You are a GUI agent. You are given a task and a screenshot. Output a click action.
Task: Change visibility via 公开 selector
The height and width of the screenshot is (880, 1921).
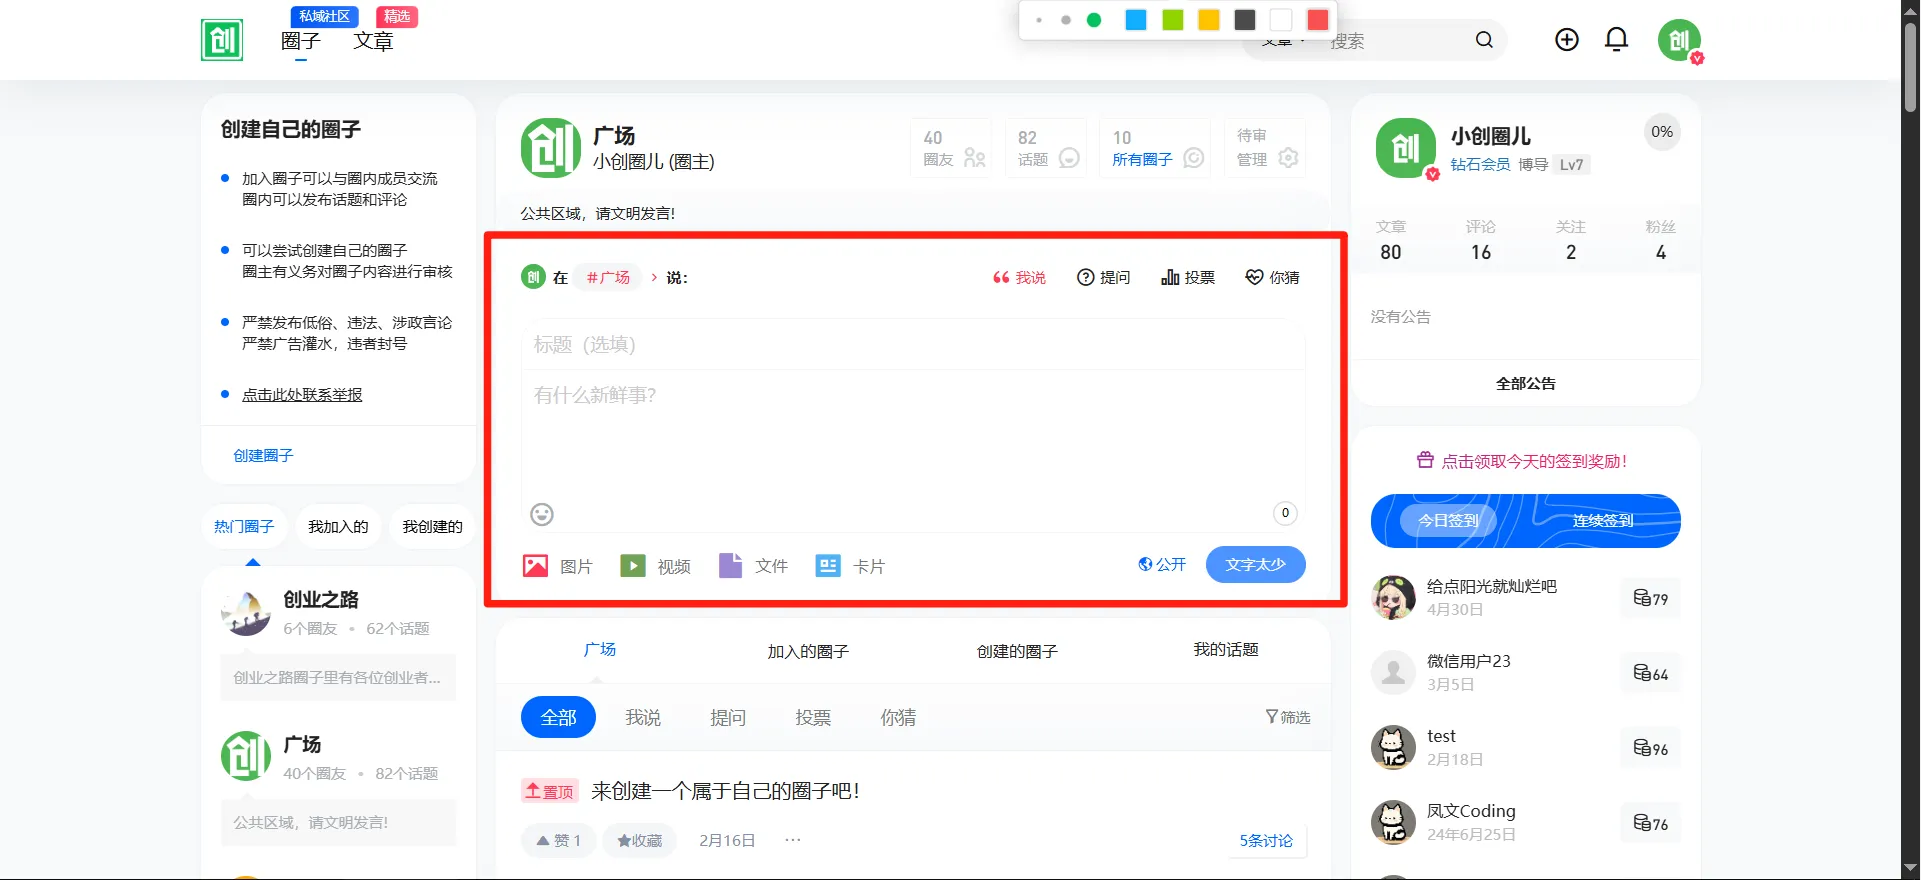[1162, 565]
